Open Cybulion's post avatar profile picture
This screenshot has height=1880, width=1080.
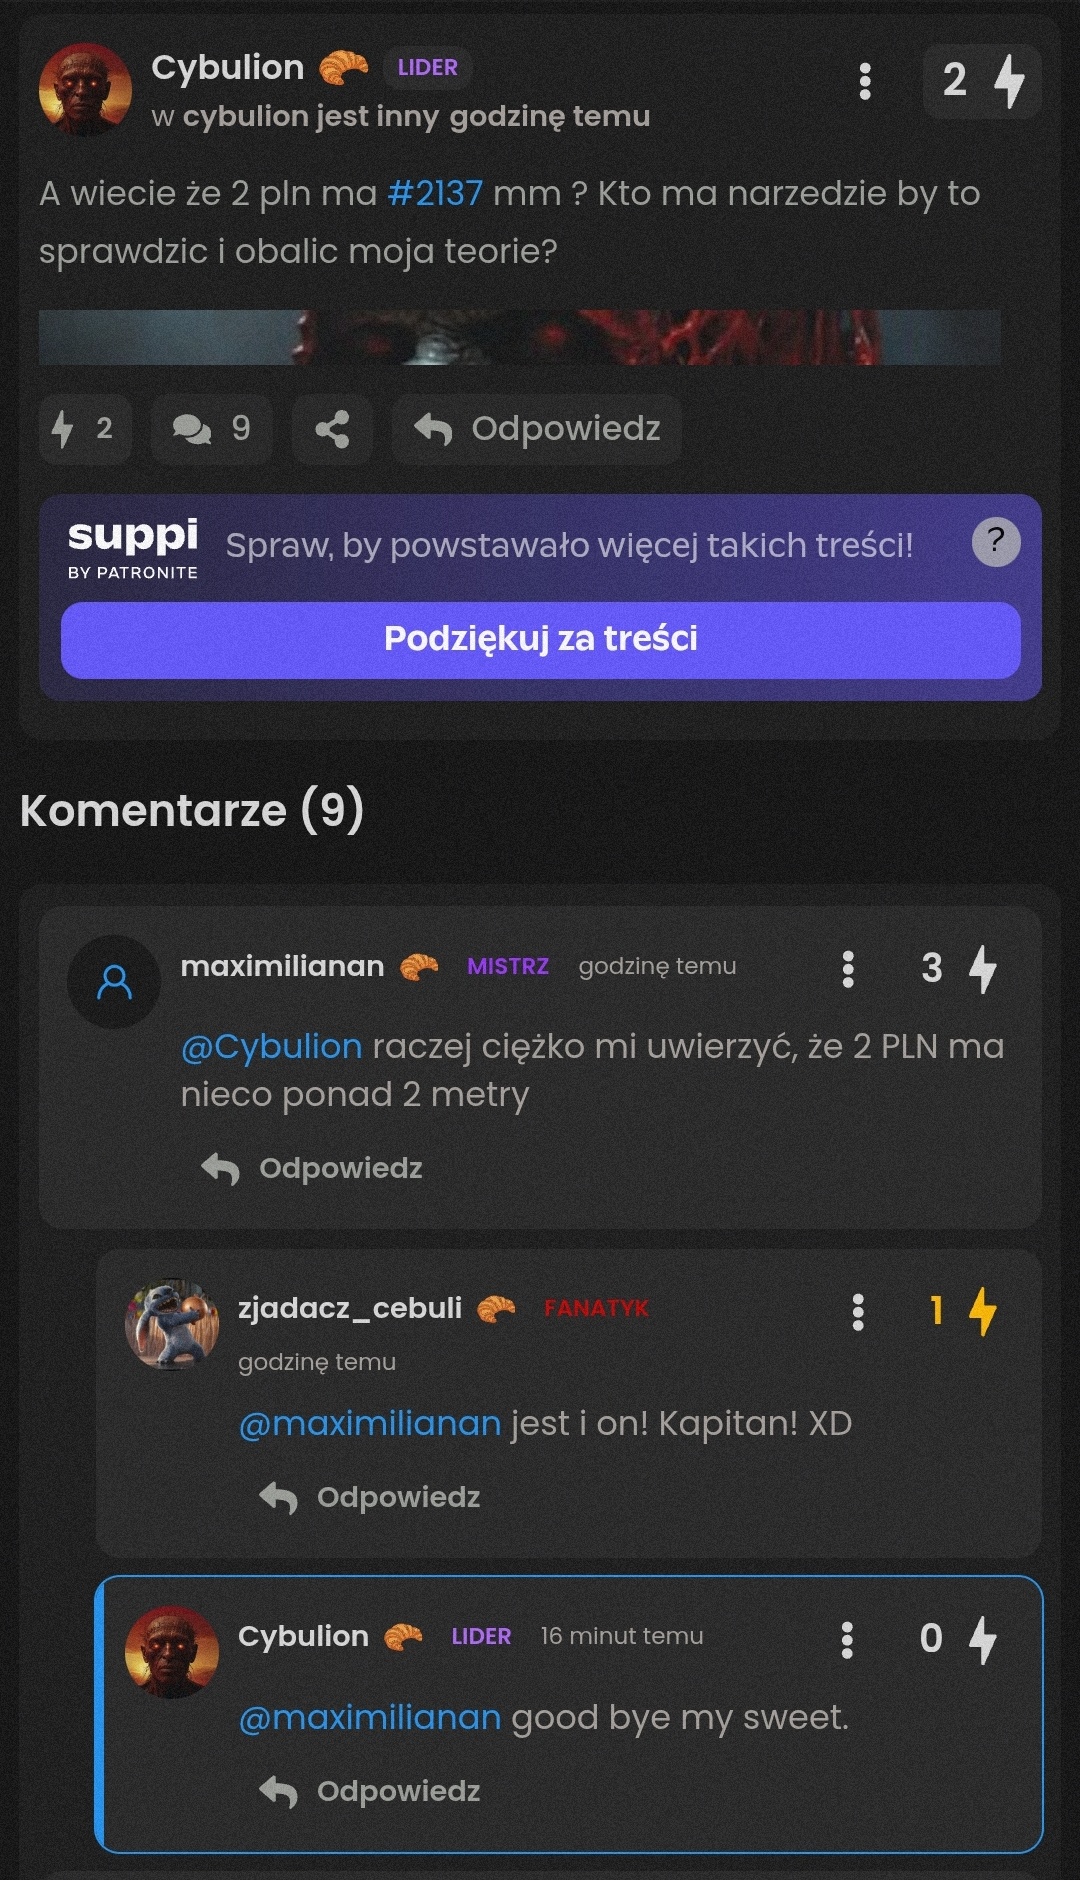(85, 89)
